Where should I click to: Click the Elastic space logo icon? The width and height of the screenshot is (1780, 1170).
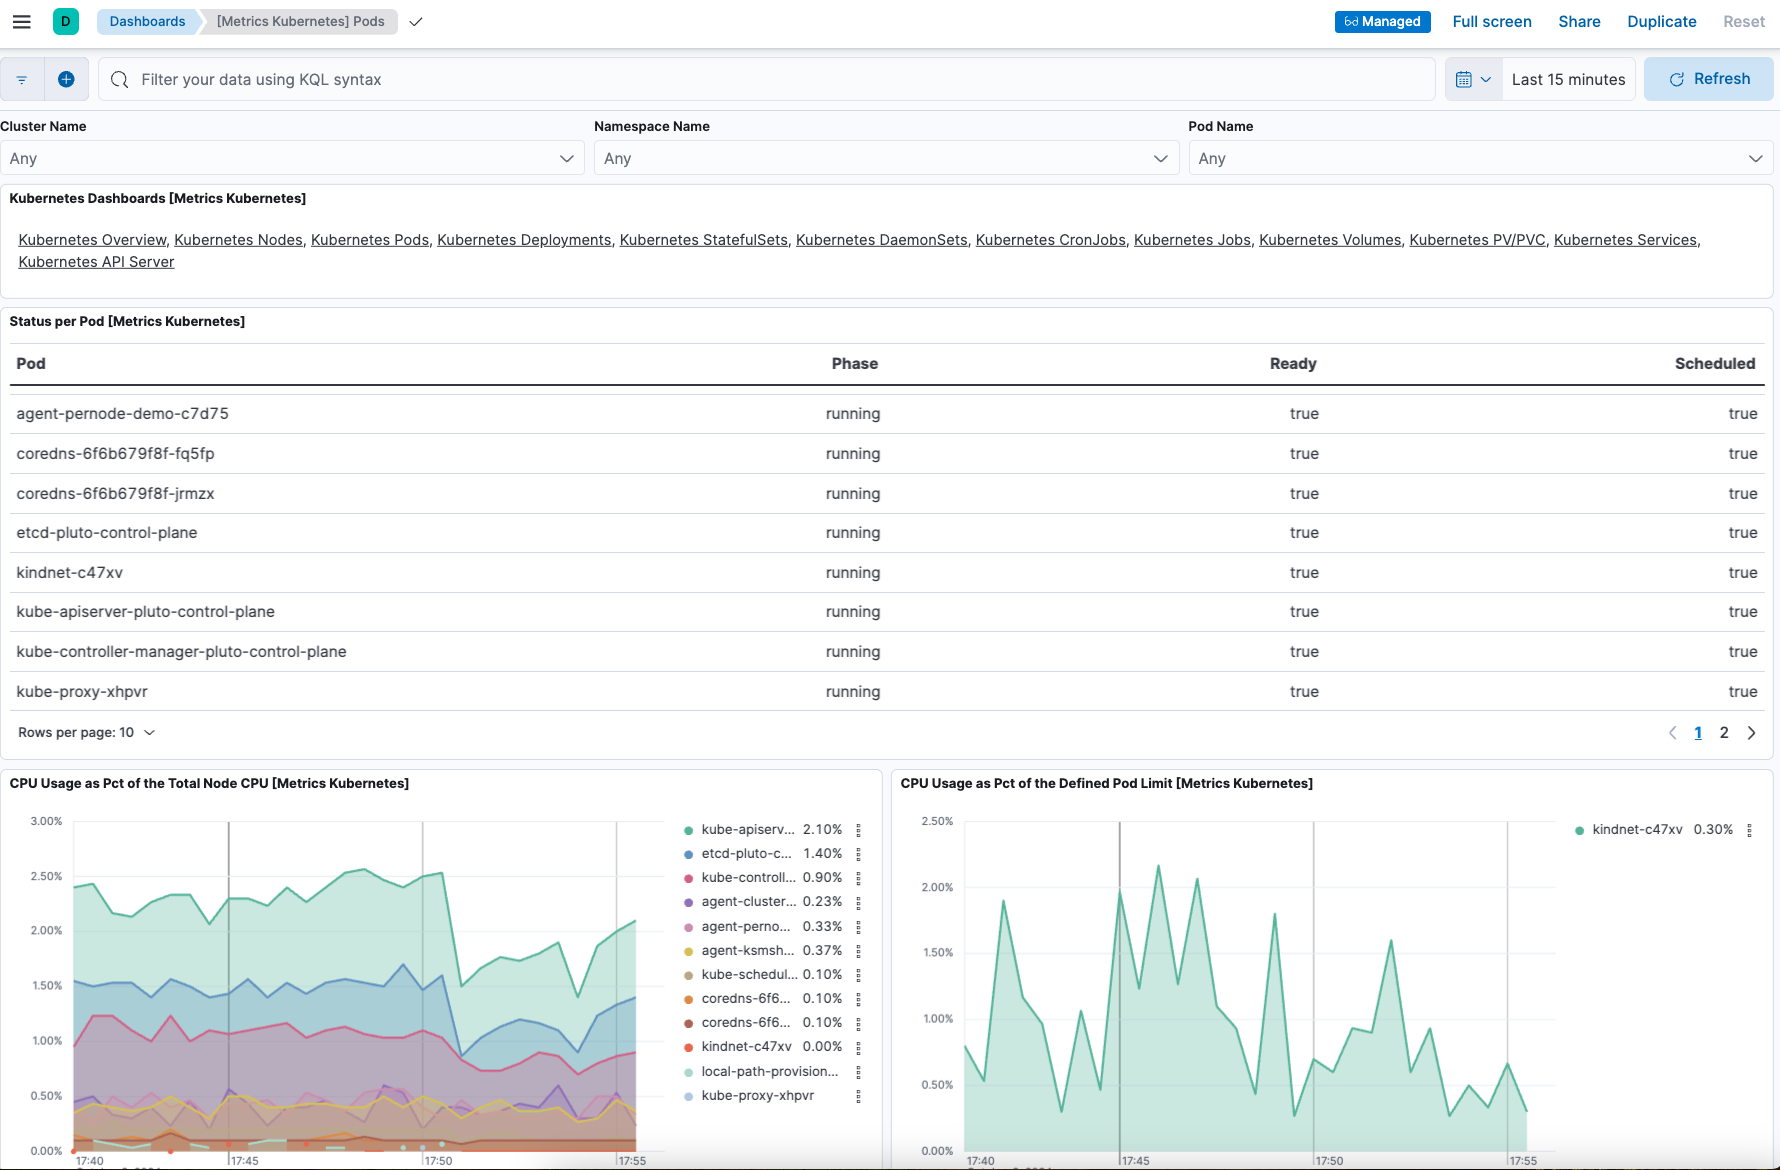(66, 21)
